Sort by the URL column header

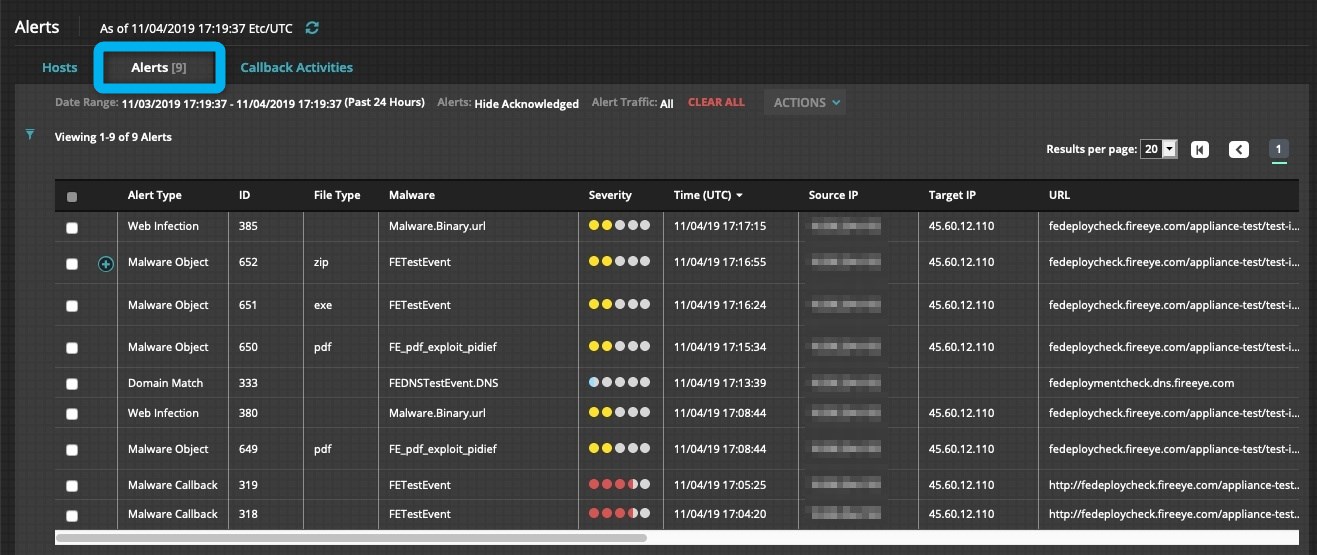click(x=1059, y=195)
